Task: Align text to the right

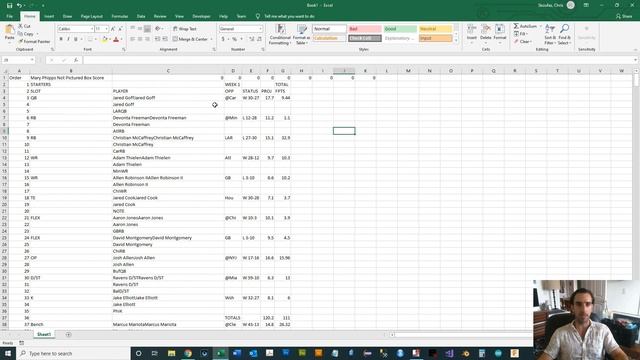Action: pos(147,39)
